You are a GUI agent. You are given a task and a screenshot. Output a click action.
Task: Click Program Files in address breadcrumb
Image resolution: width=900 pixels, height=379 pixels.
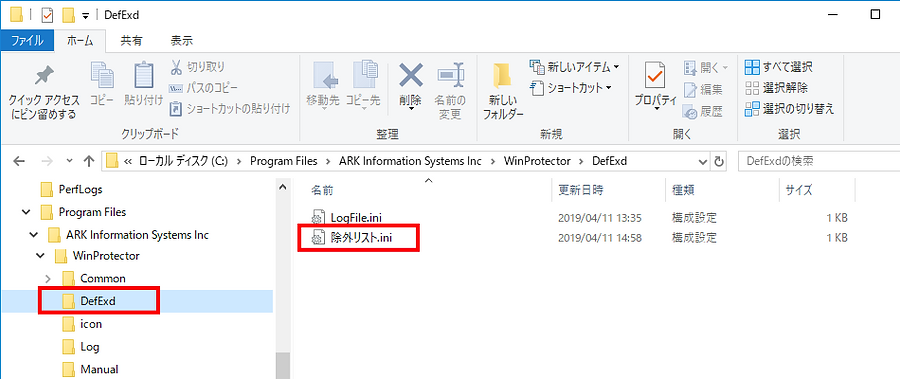(x=284, y=161)
